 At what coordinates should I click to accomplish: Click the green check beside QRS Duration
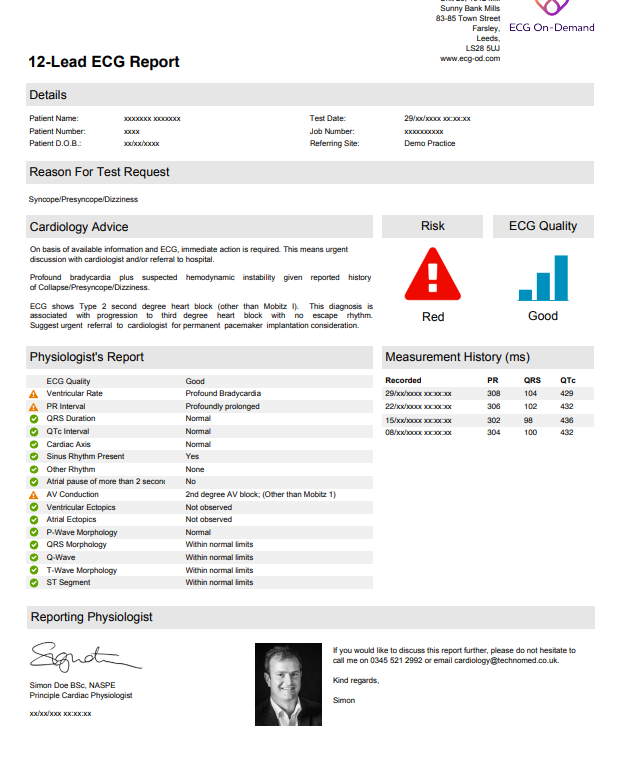[x=34, y=419]
